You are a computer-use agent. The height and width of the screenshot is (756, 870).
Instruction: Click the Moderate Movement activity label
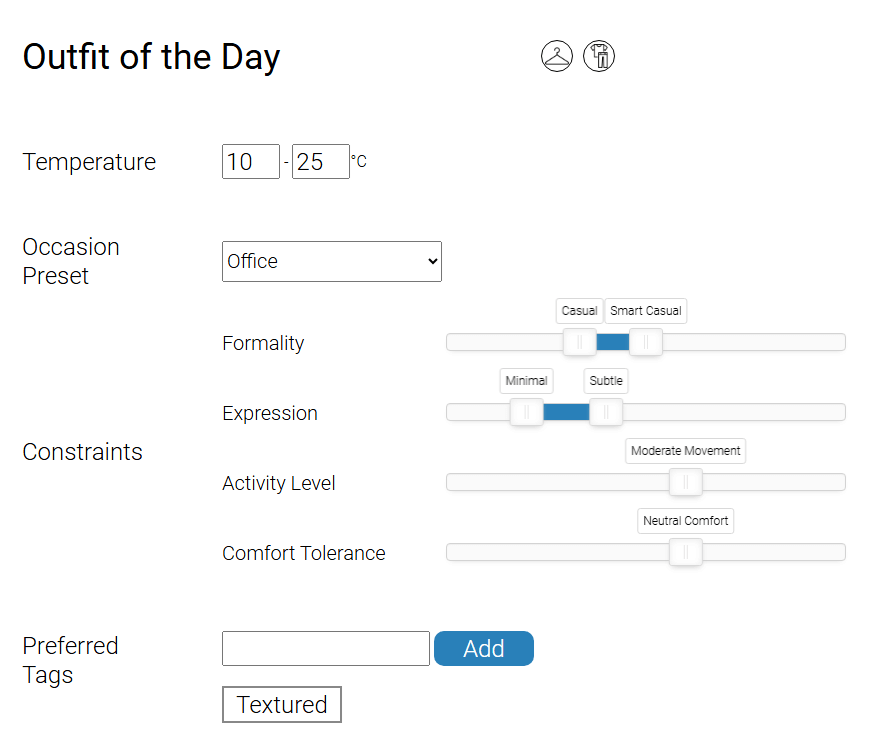685,451
